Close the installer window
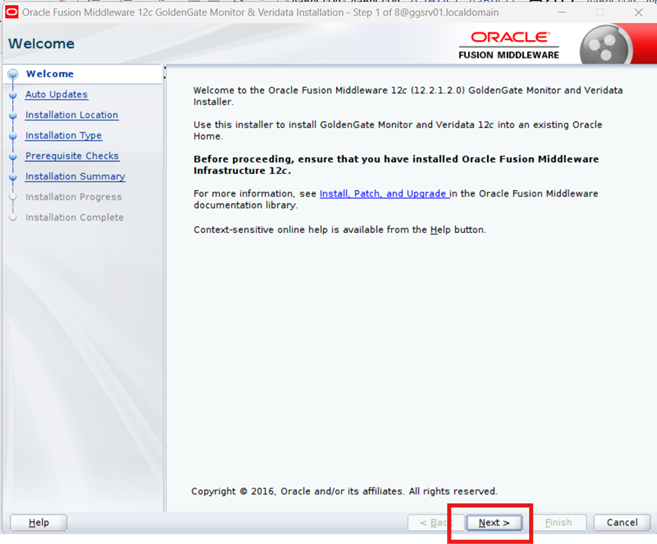The image size is (657, 544). (638, 13)
